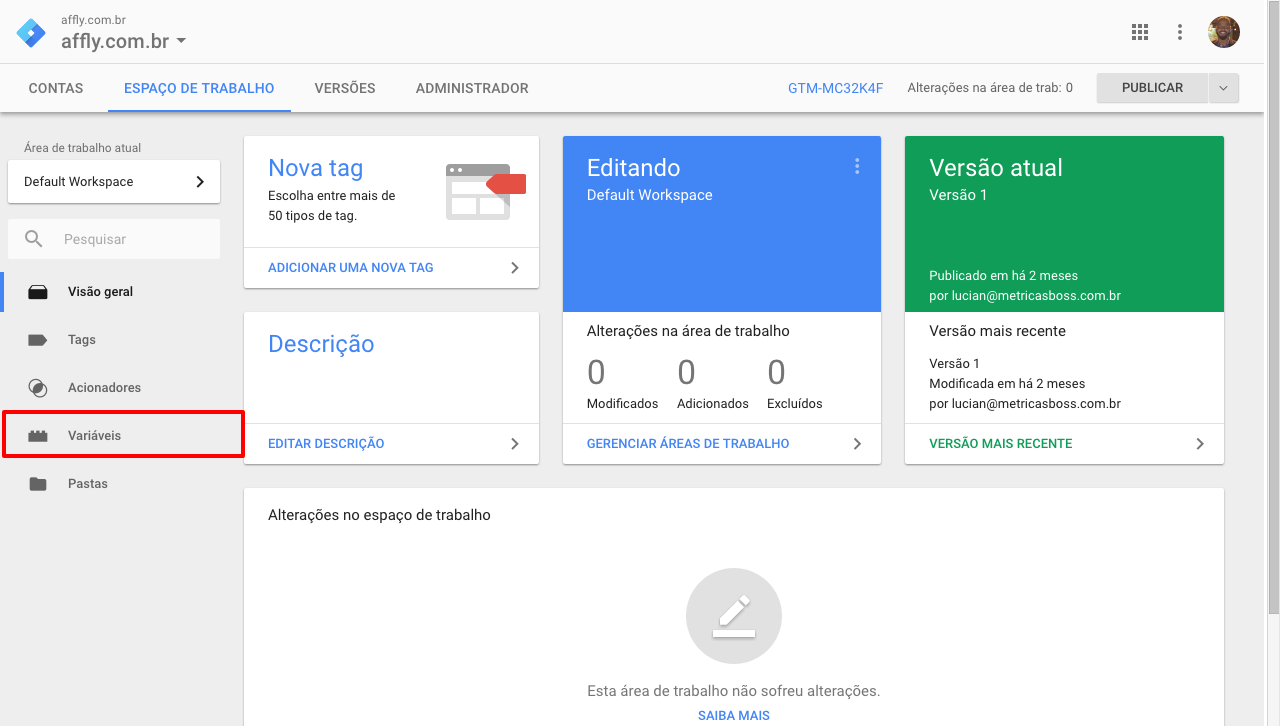1280x726 pixels.
Task: Select Variáveis in the sidebar
Action: click(94, 436)
